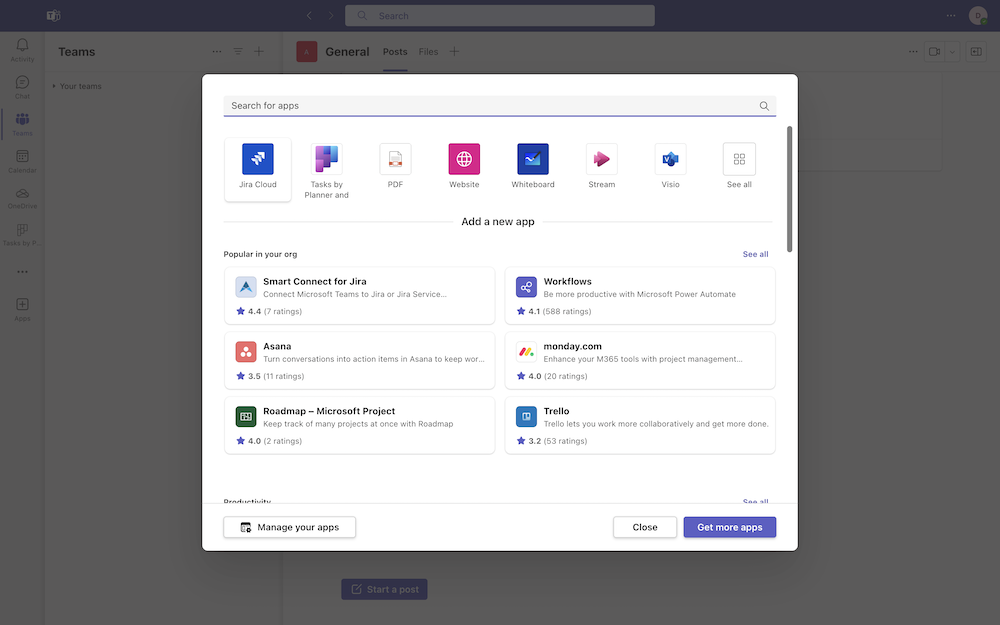Pick the Whiteboard app tile

[x=533, y=167]
